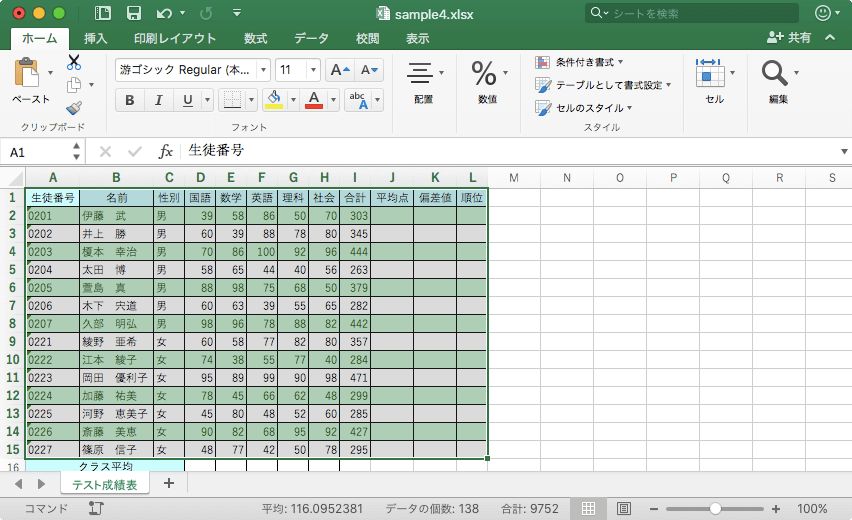Click the redo arrow icon
The width and height of the screenshot is (852, 520).
206,13
